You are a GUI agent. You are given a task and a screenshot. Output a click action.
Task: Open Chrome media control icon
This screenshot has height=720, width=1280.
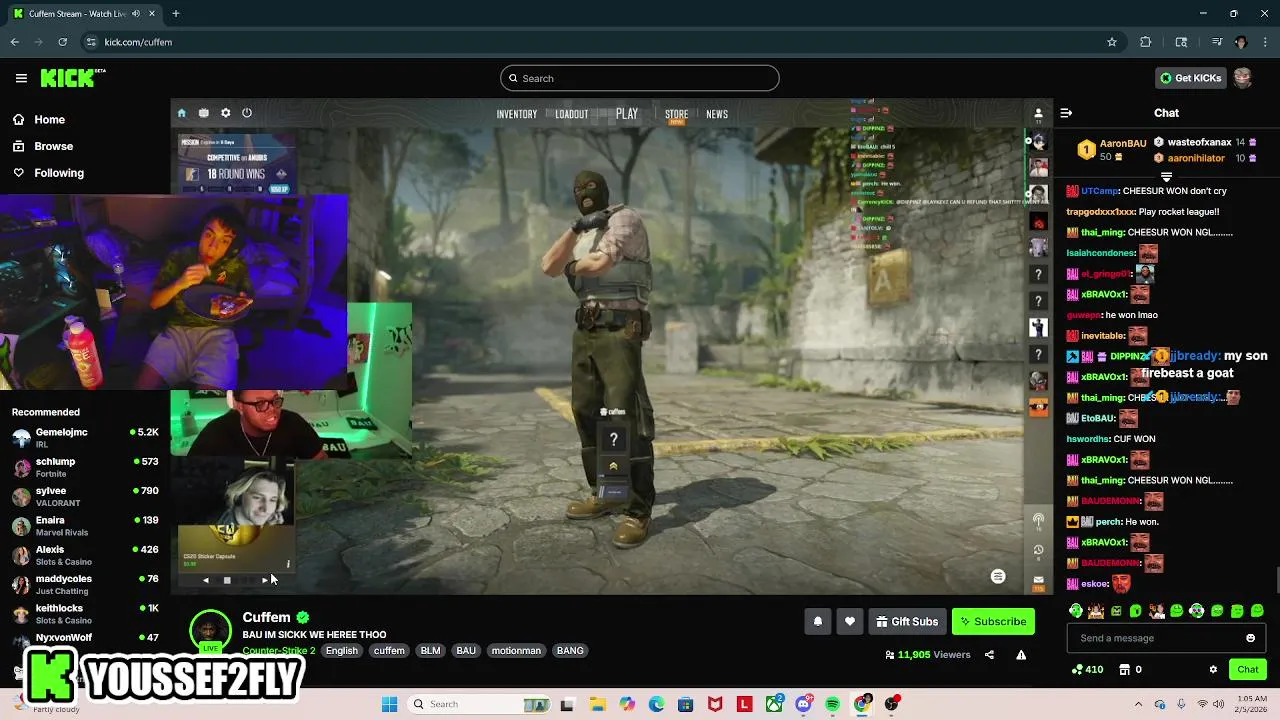point(1217,42)
